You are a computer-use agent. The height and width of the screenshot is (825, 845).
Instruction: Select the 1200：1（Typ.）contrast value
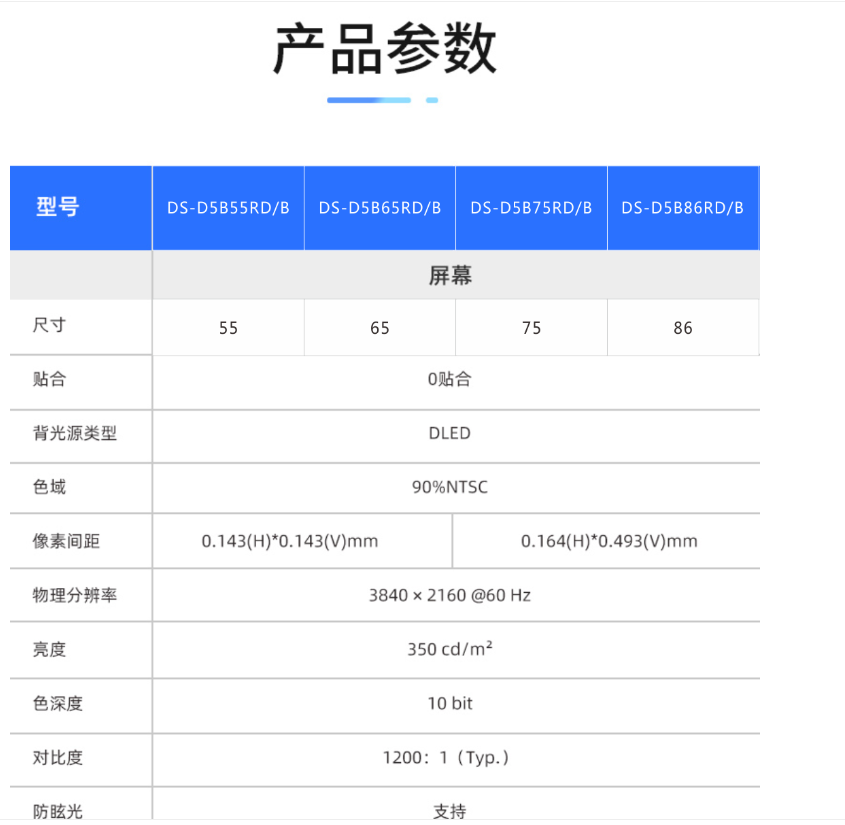[446, 758]
